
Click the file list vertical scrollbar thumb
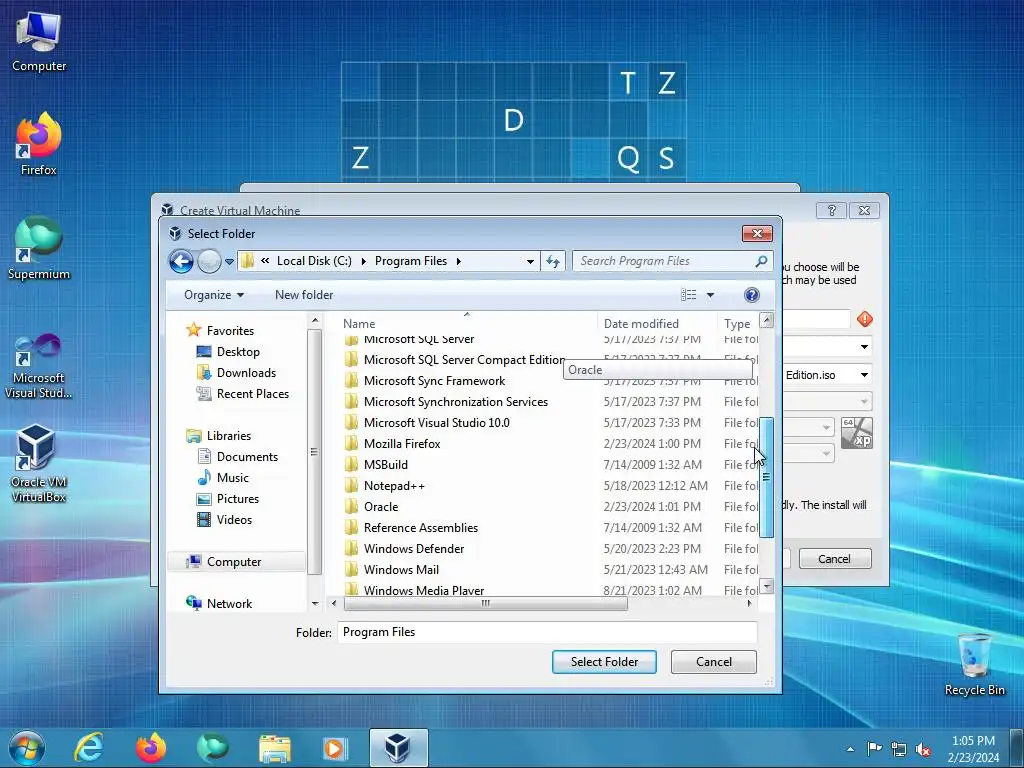coord(767,477)
